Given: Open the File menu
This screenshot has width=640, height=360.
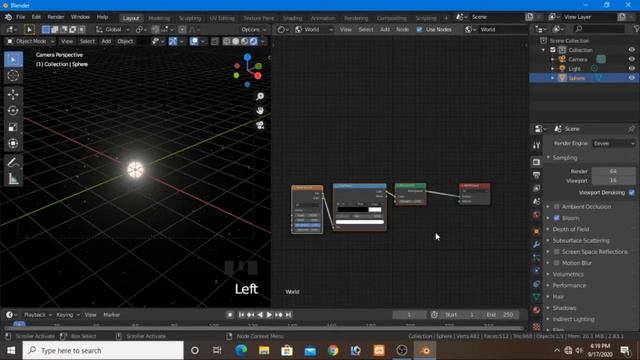Looking at the screenshot, I should click(x=20, y=17).
